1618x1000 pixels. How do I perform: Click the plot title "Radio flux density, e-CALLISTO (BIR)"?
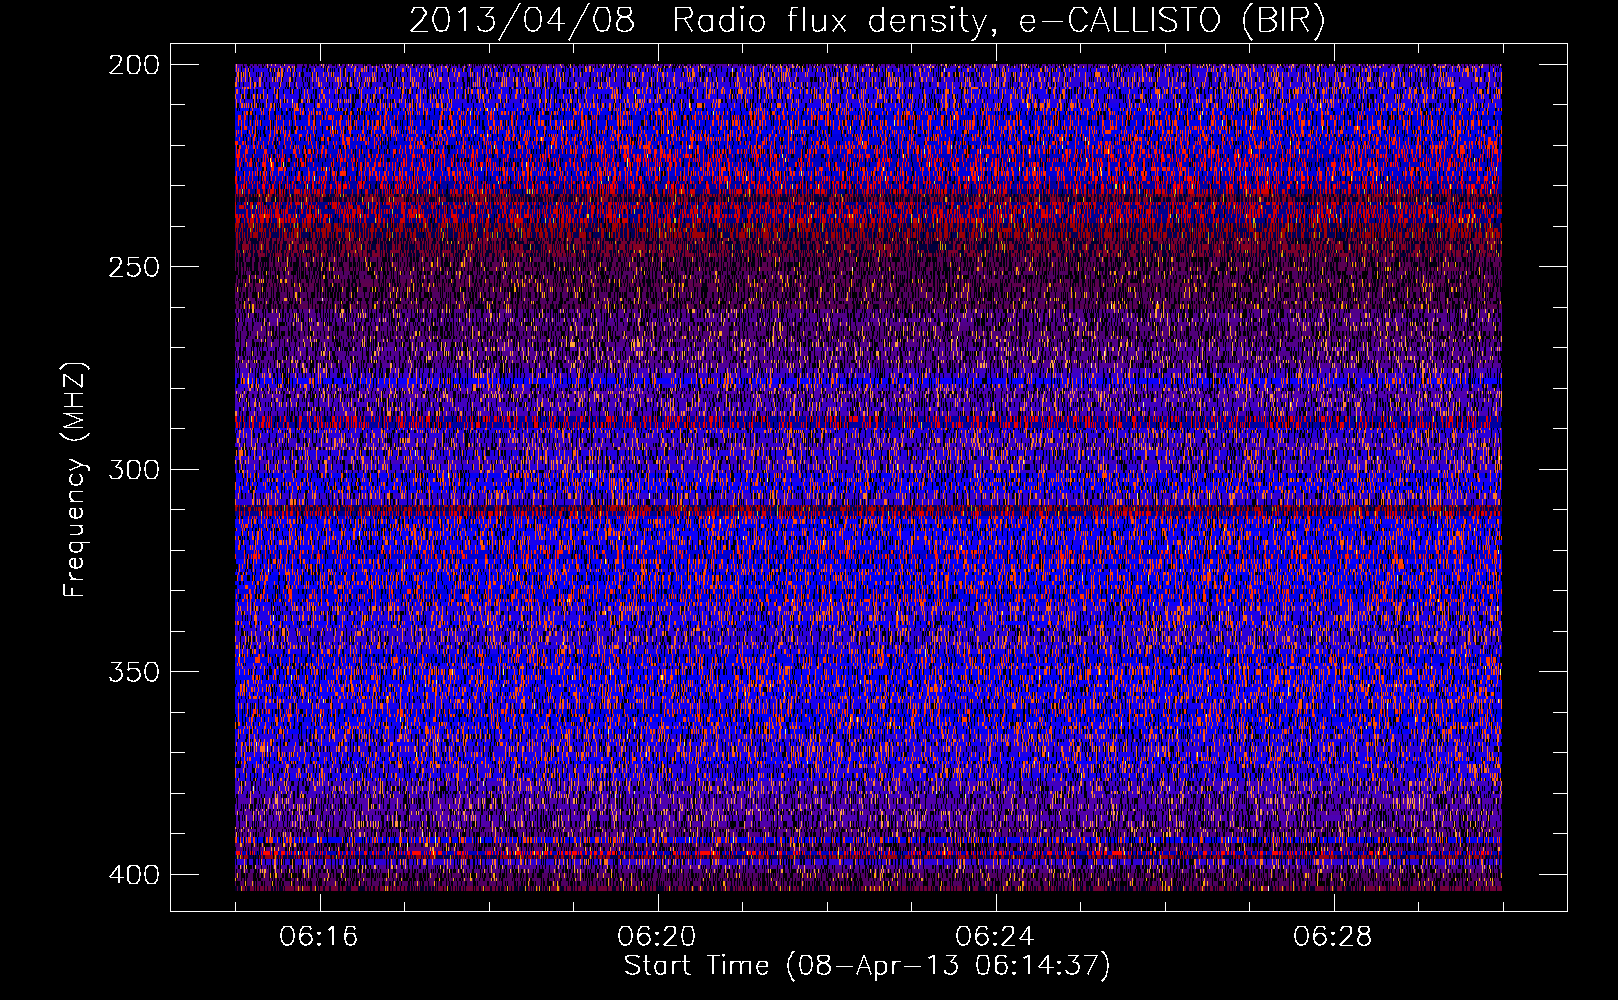coord(999,21)
